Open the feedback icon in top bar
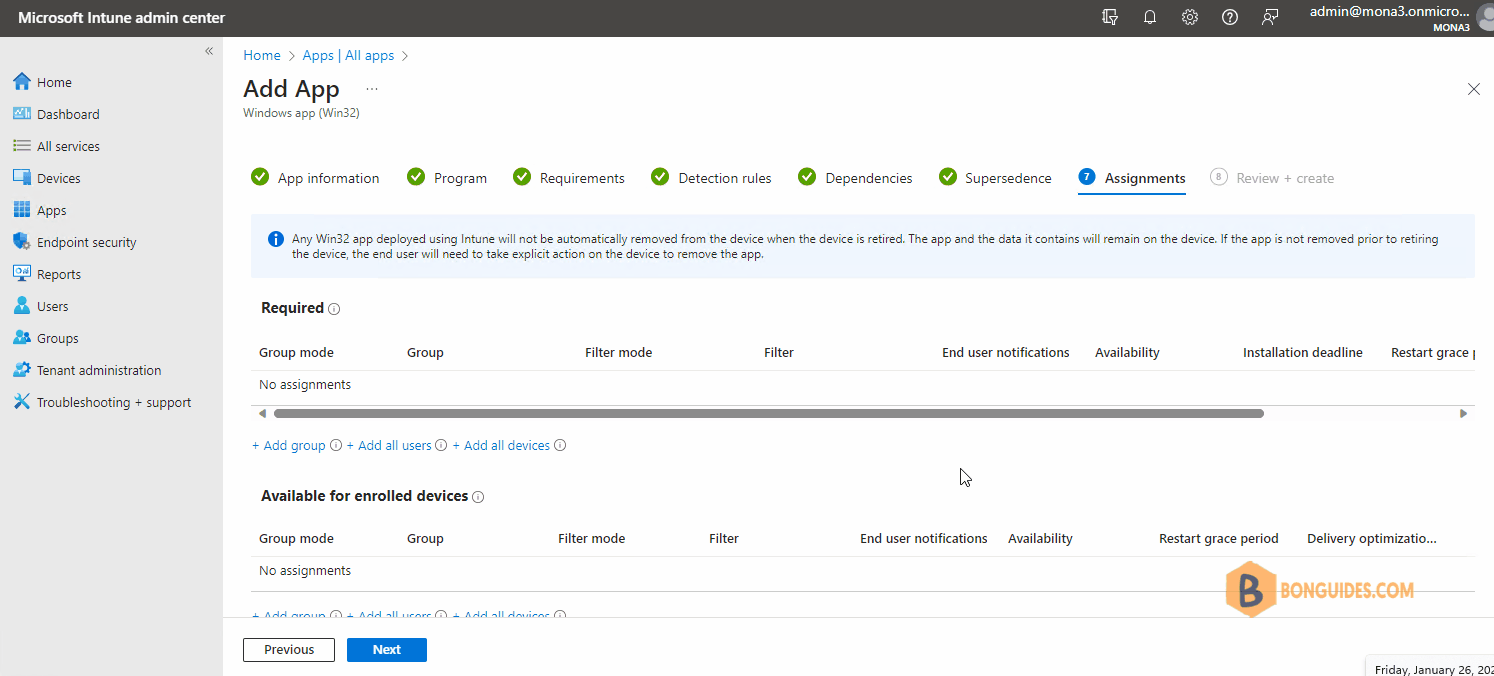This screenshot has width=1494, height=676. [1270, 17]
